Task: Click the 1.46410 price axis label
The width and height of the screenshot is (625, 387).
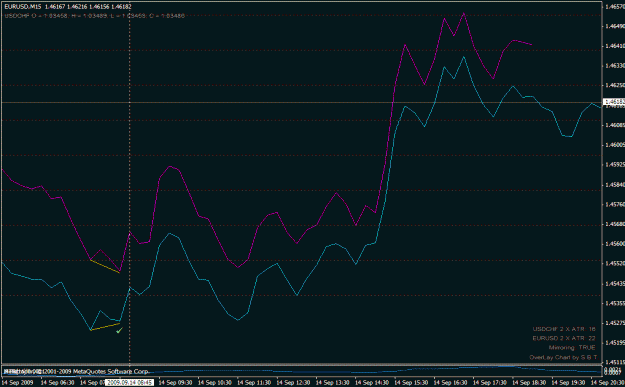Action: click(615, 46)
